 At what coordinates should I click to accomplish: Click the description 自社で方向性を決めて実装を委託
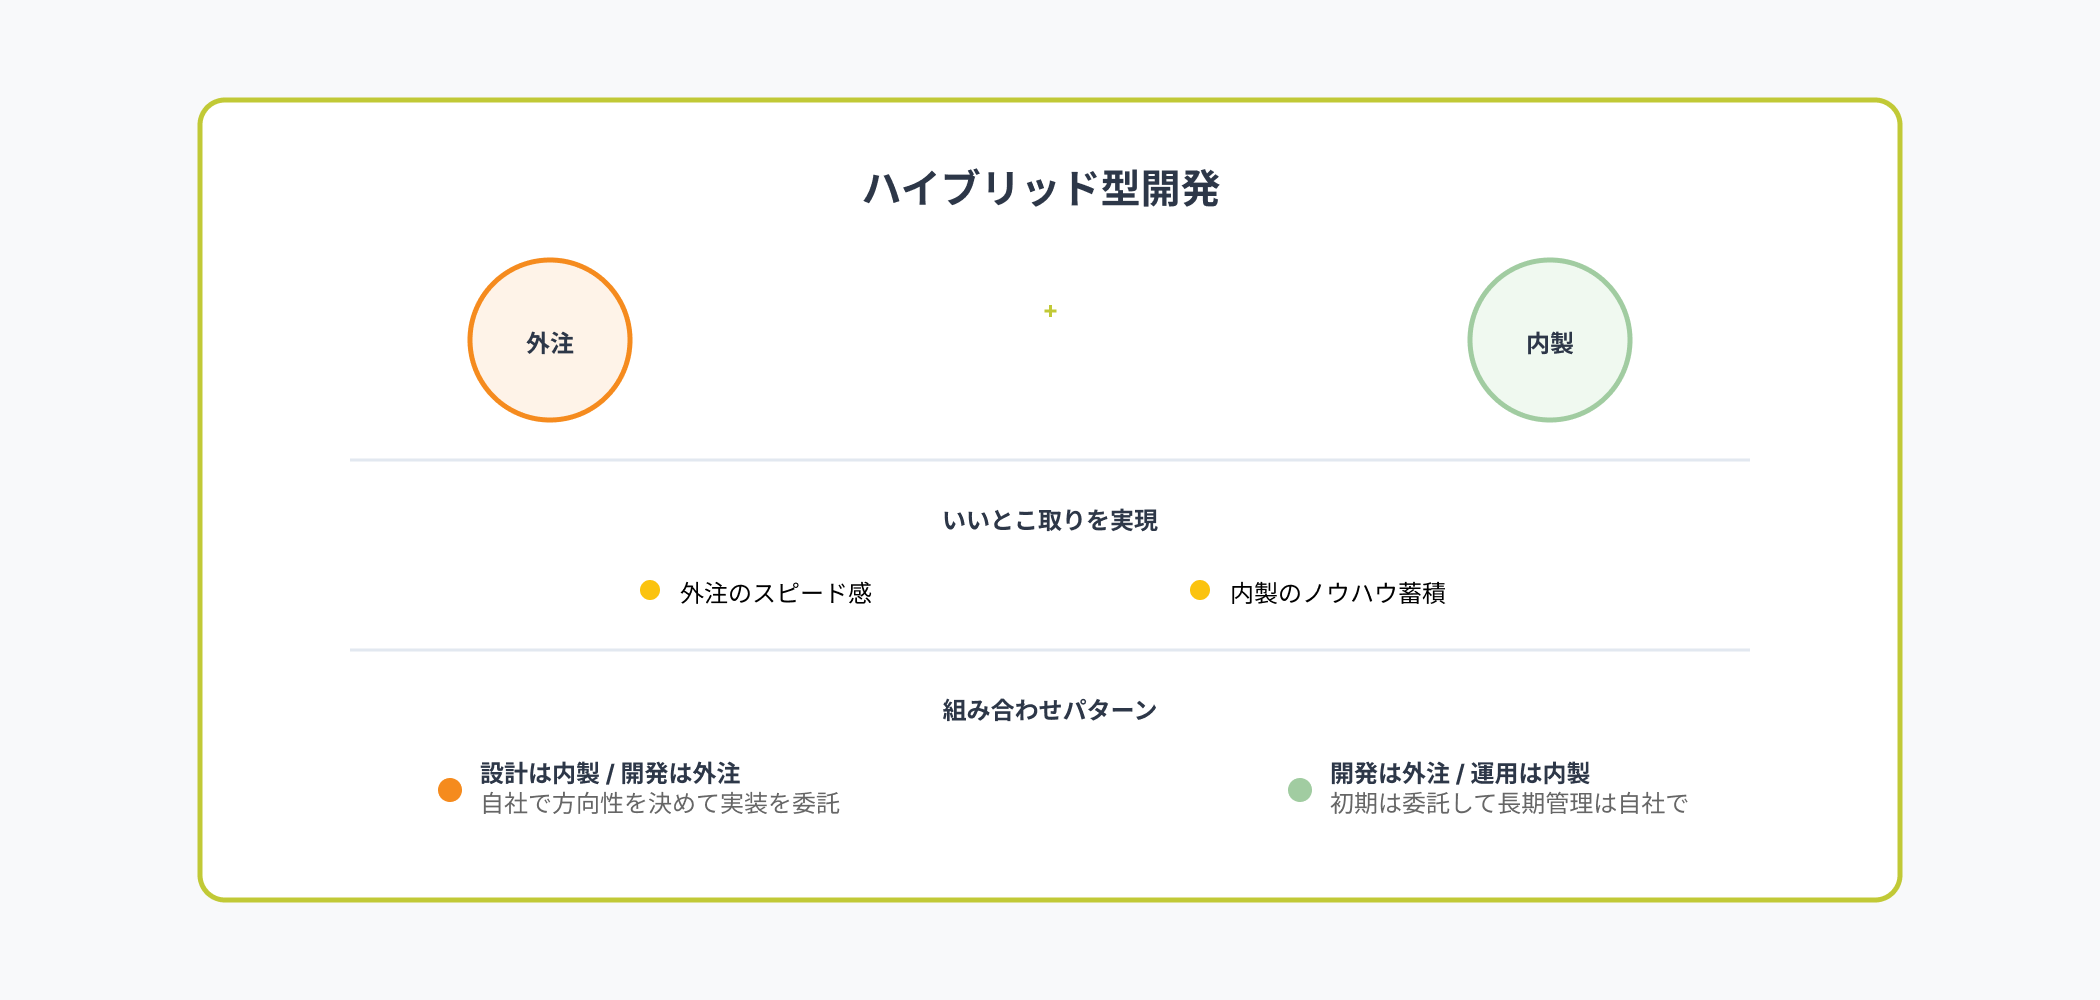(x=660, y=804)
